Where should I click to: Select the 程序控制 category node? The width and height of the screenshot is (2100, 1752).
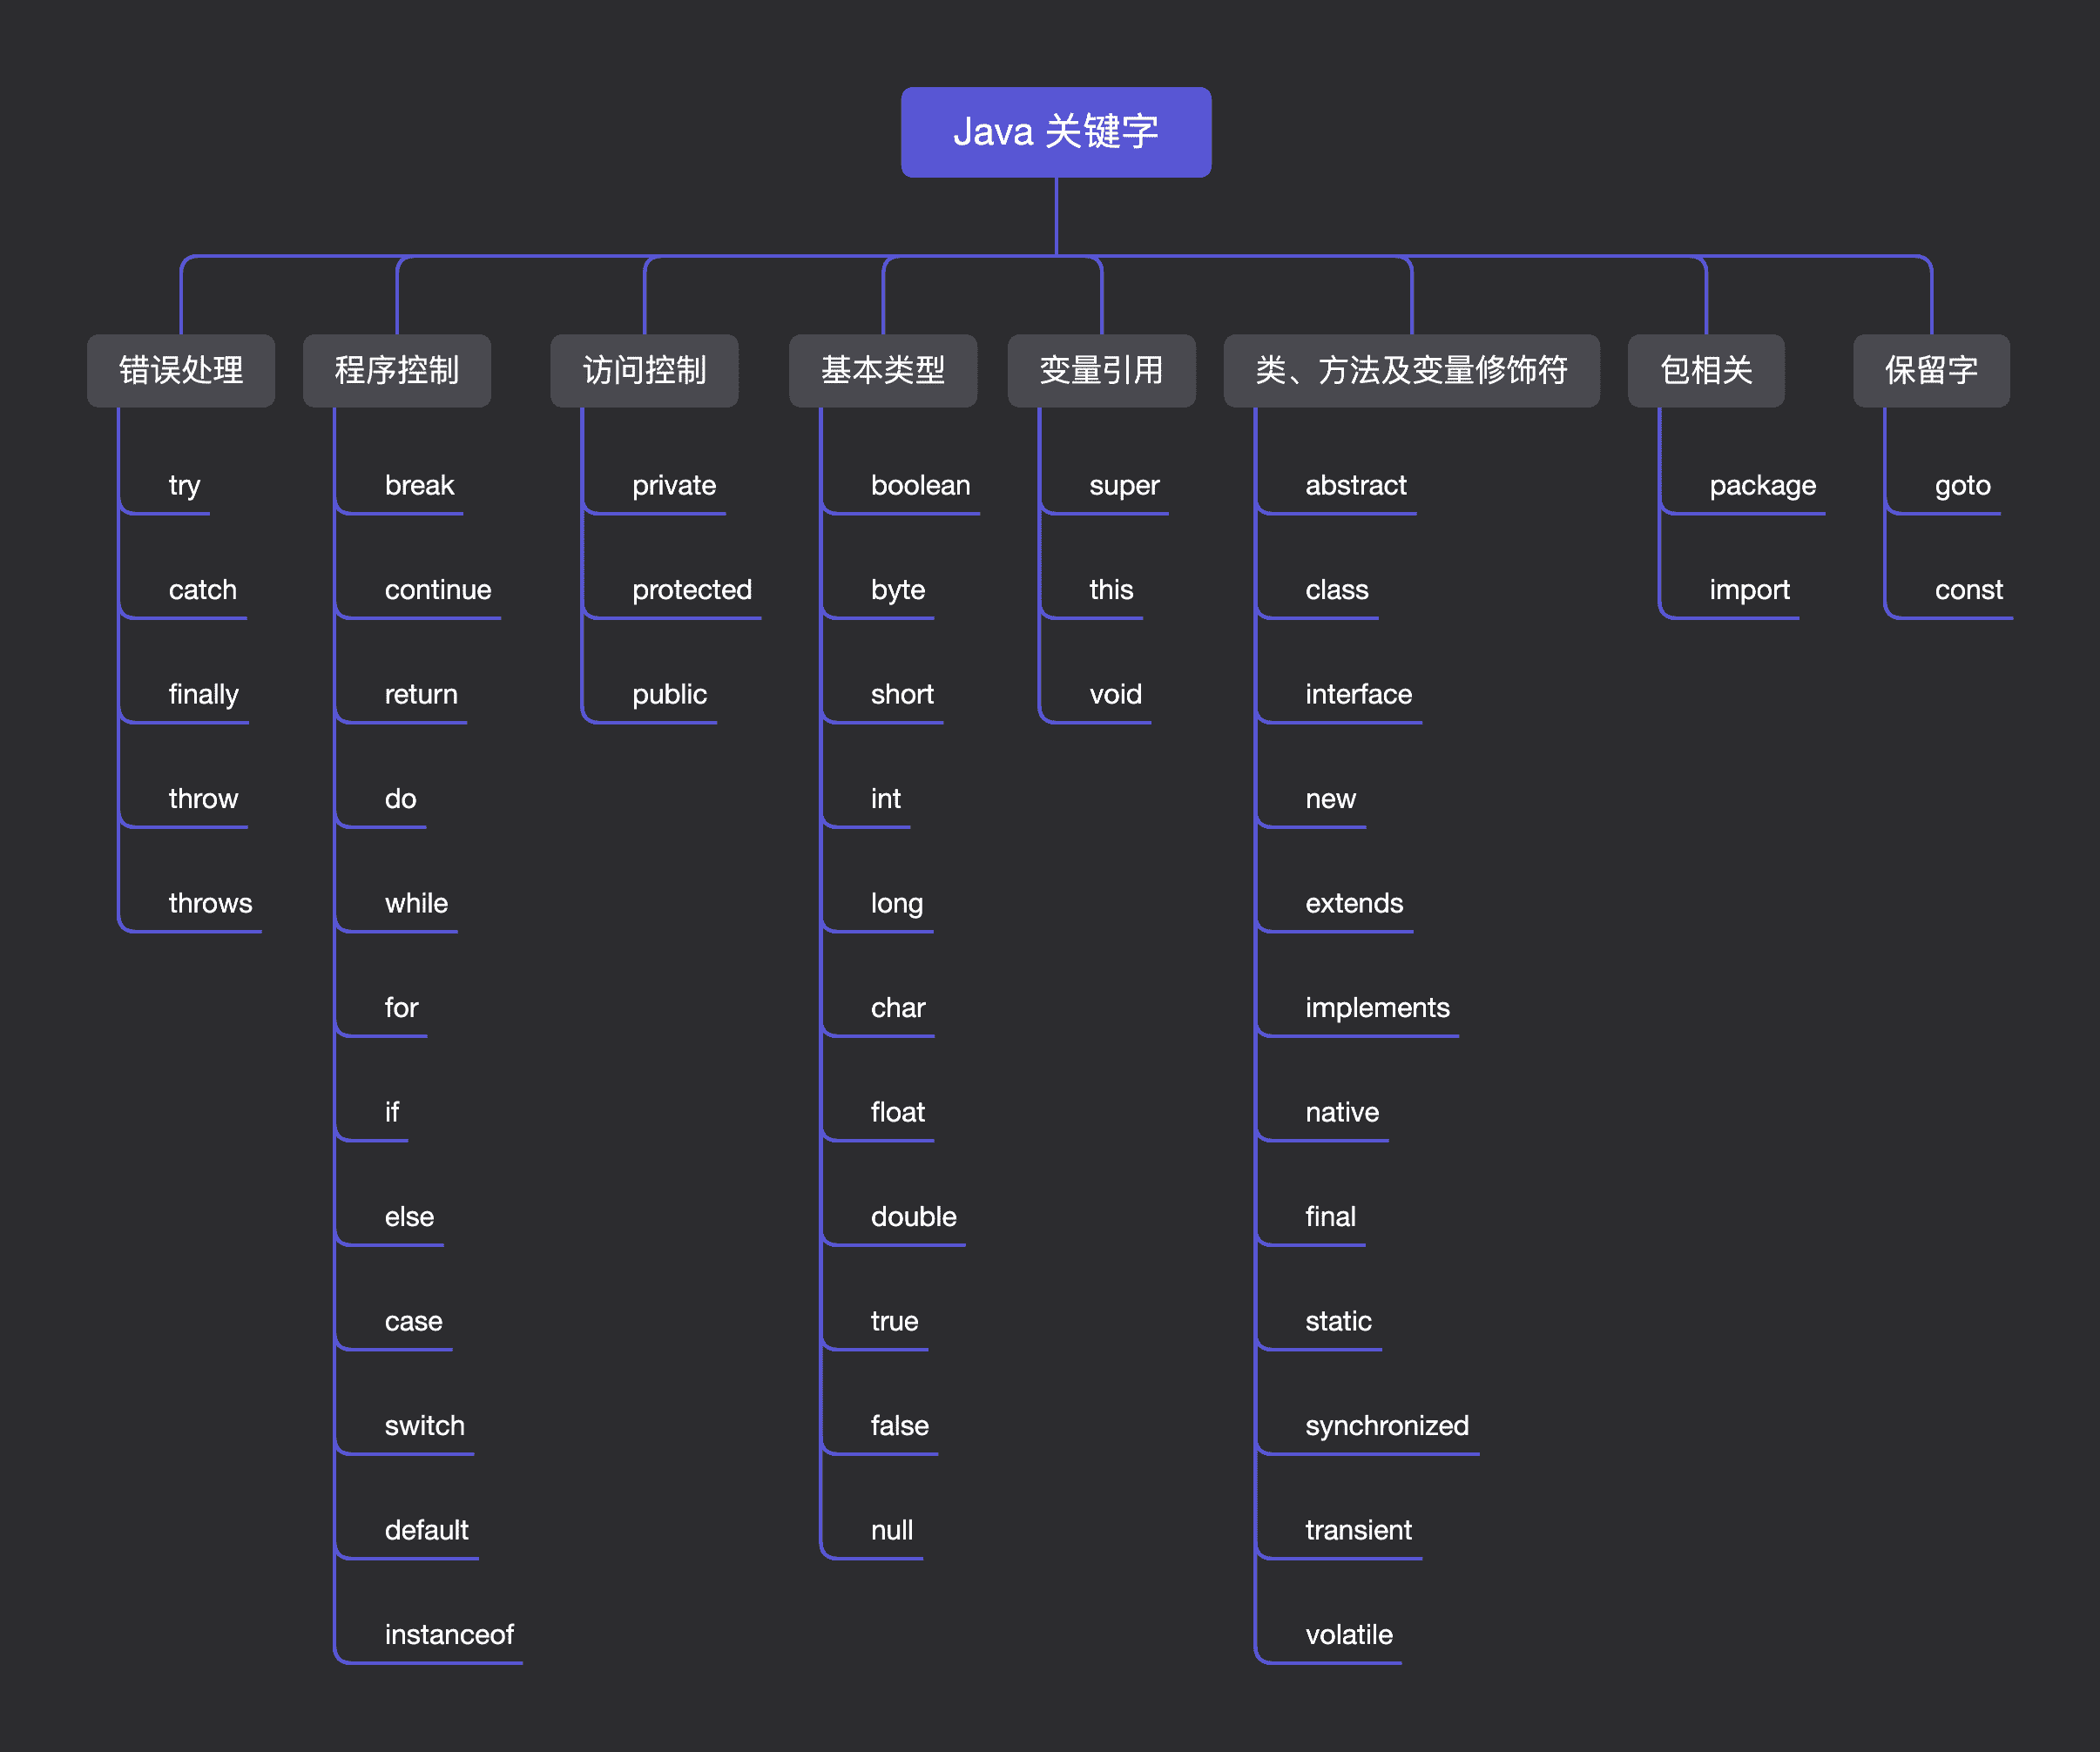pos(396,370)
